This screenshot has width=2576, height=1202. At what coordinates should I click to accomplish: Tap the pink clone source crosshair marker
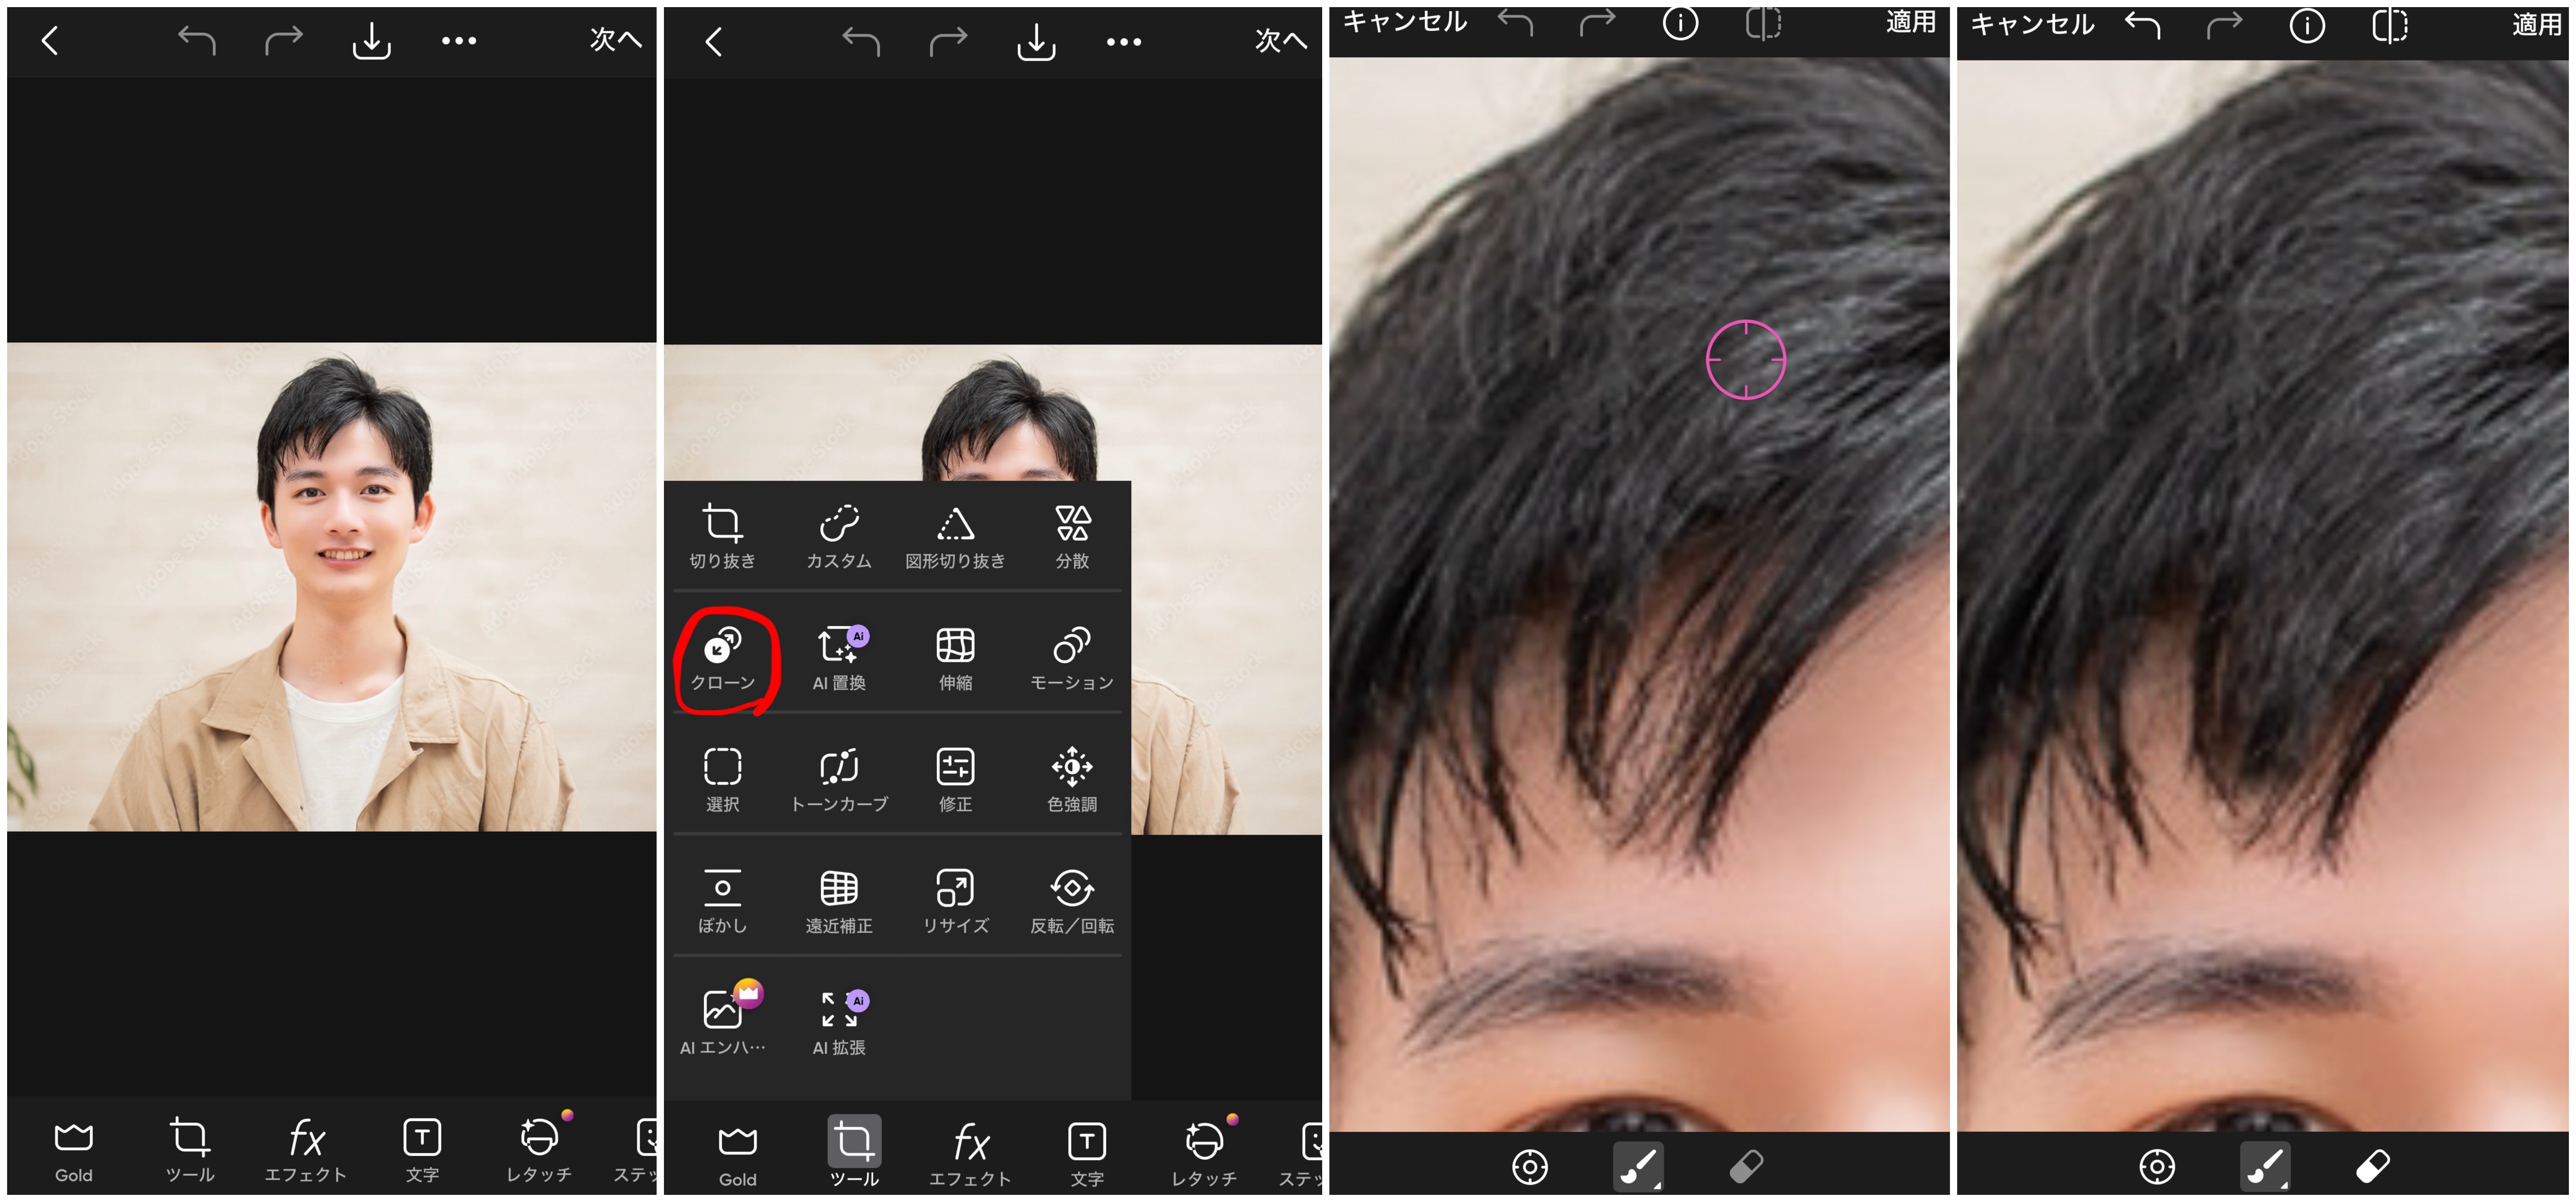1746,359
